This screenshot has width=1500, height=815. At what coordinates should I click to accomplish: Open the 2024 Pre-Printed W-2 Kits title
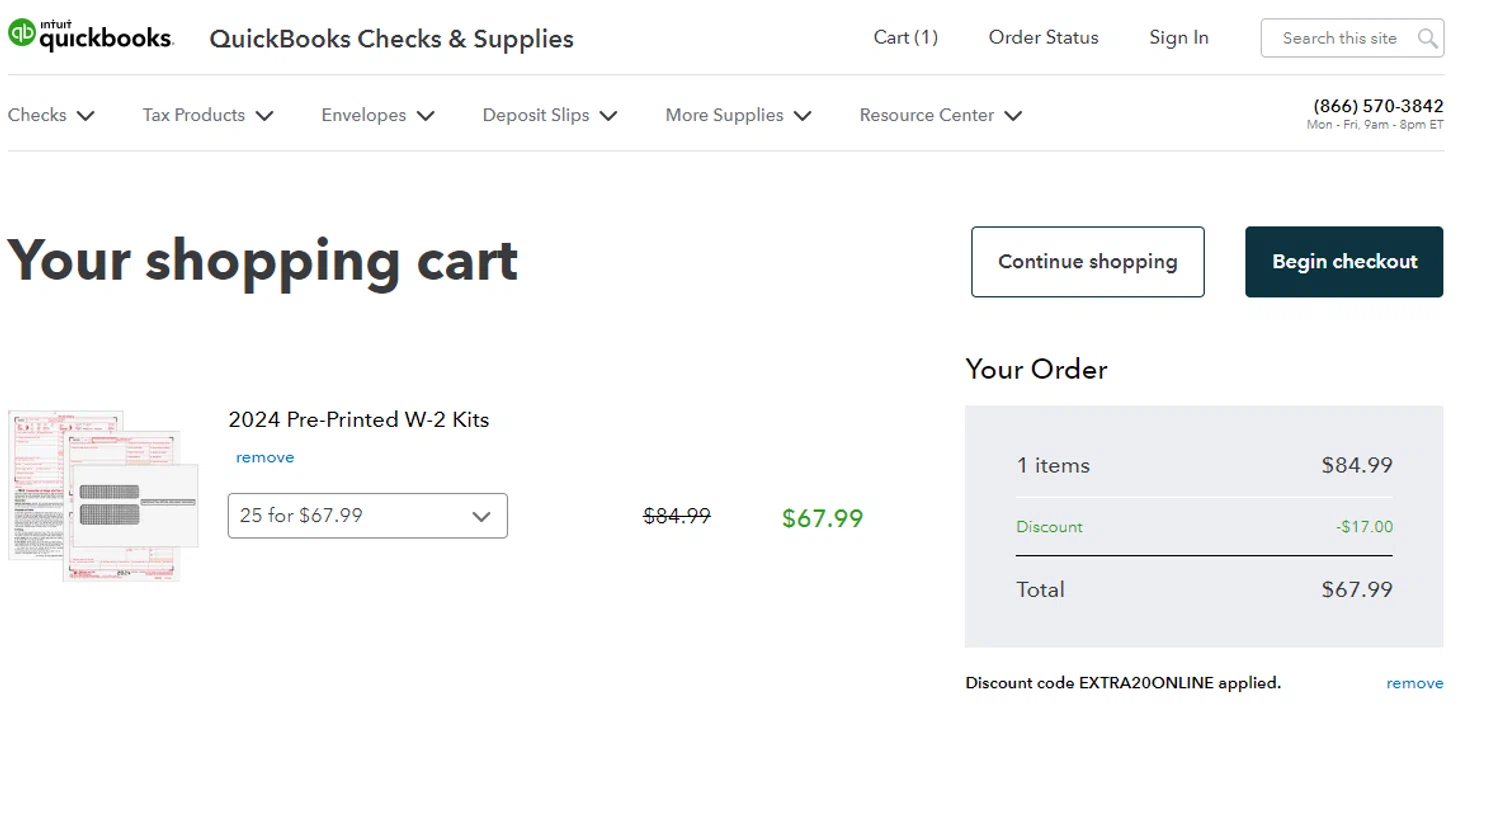(x=358, y=420)
